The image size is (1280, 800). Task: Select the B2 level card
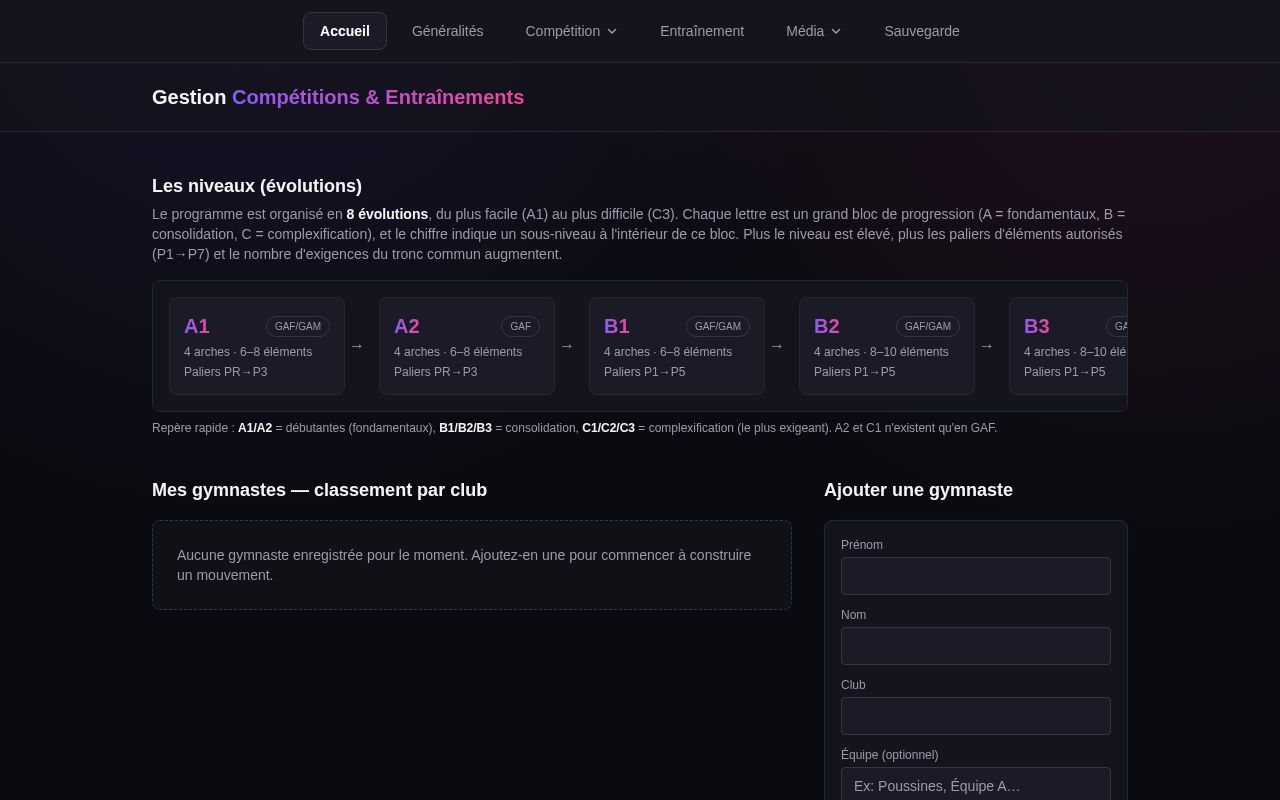pyautogui.click(x=887, y=346)
